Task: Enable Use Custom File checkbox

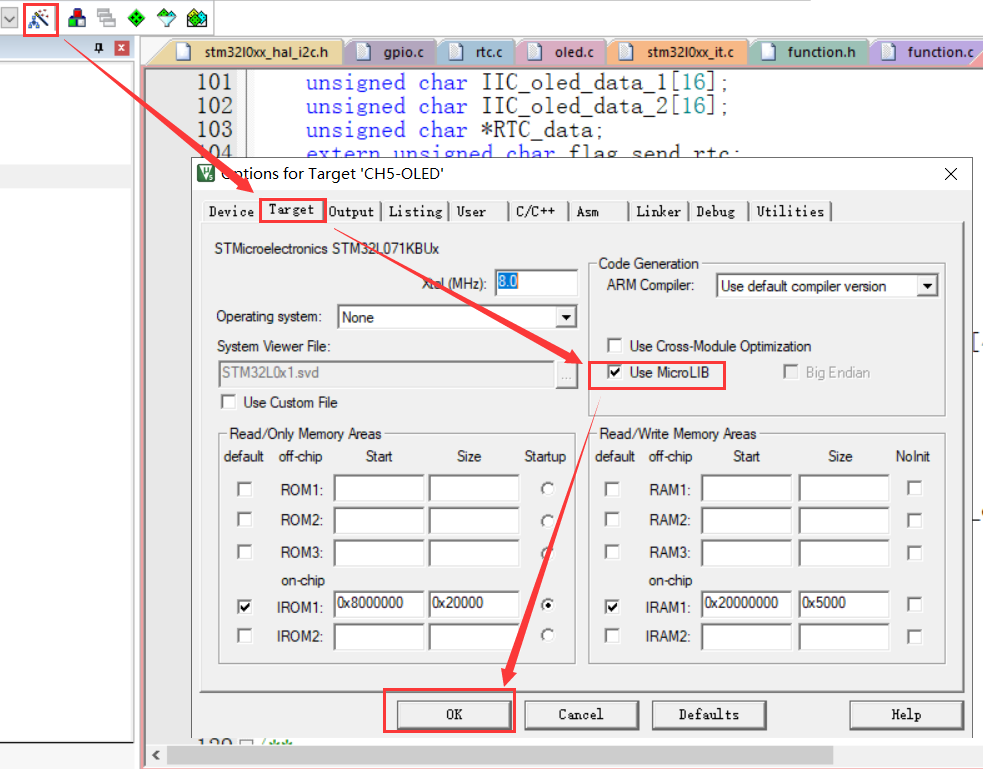Action: point(228,402)
